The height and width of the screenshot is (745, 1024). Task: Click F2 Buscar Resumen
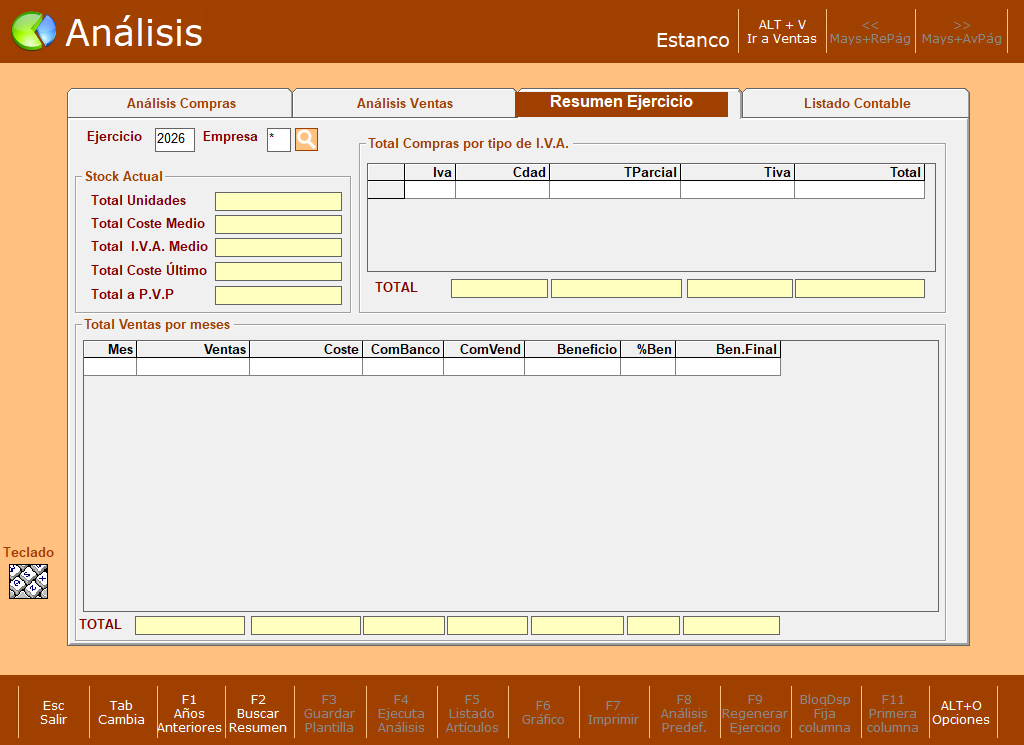coord(258,713)
